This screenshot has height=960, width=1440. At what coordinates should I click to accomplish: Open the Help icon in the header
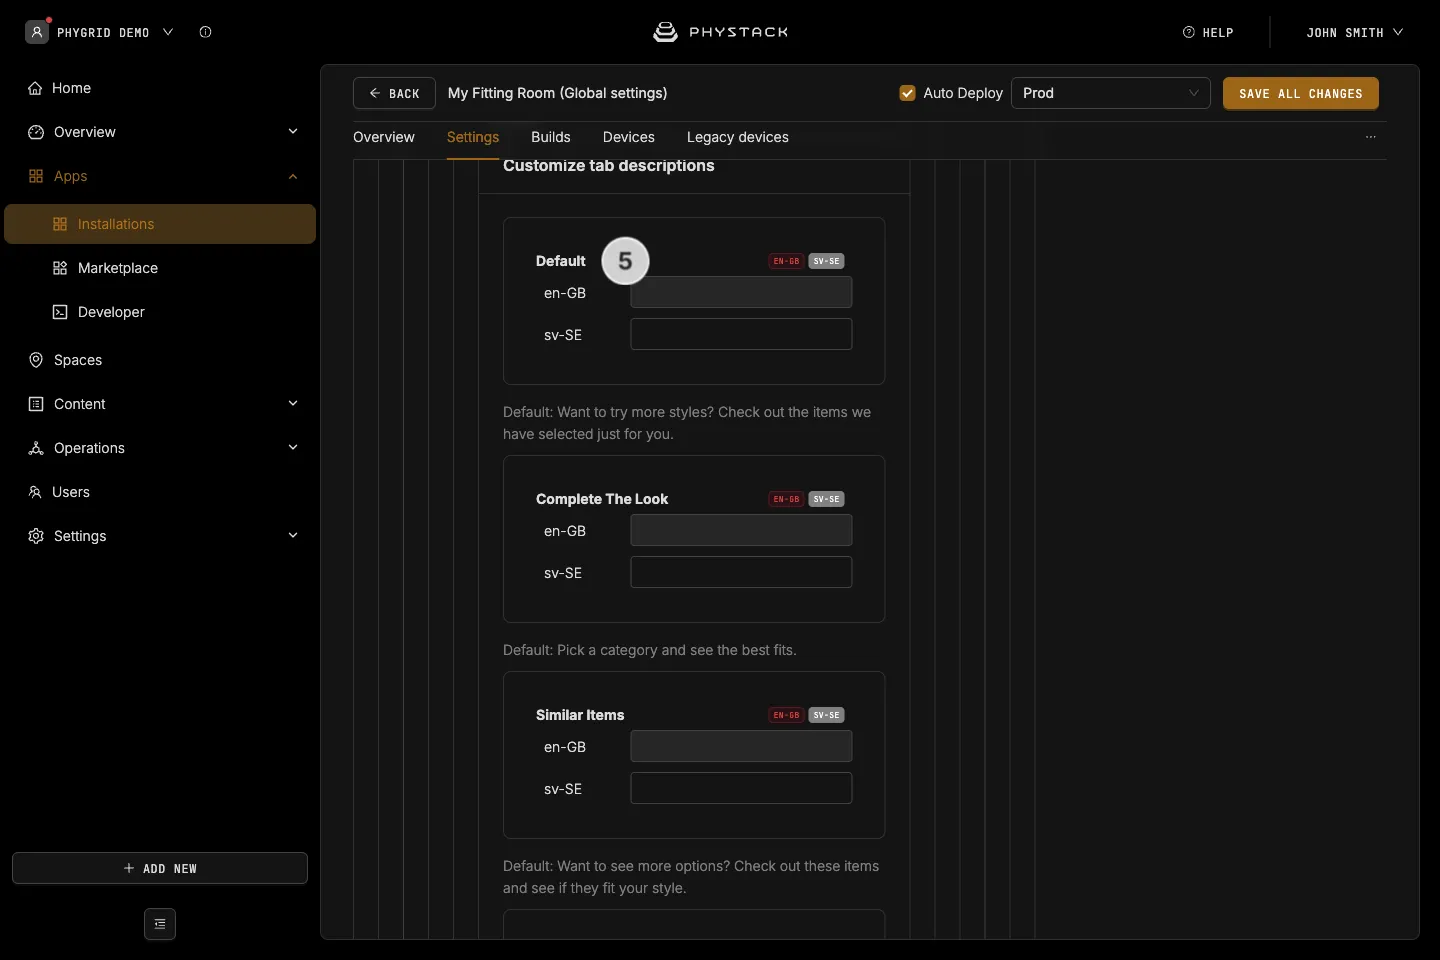tap(1189, 32)
